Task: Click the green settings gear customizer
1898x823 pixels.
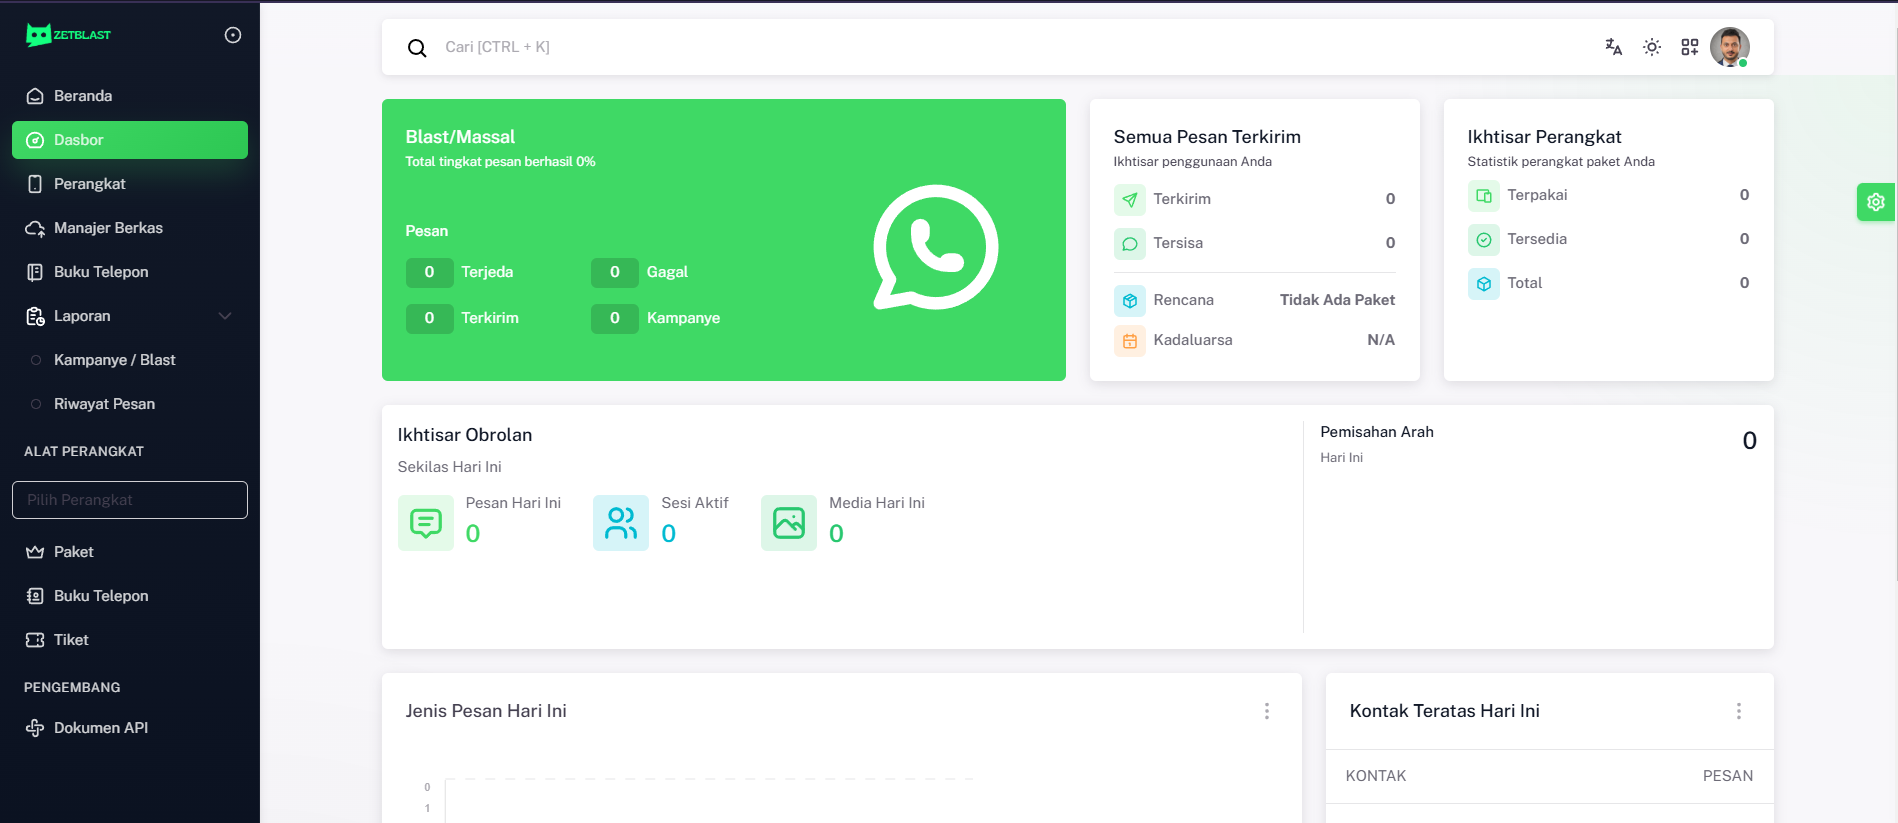Action: tap(1875, 202)
